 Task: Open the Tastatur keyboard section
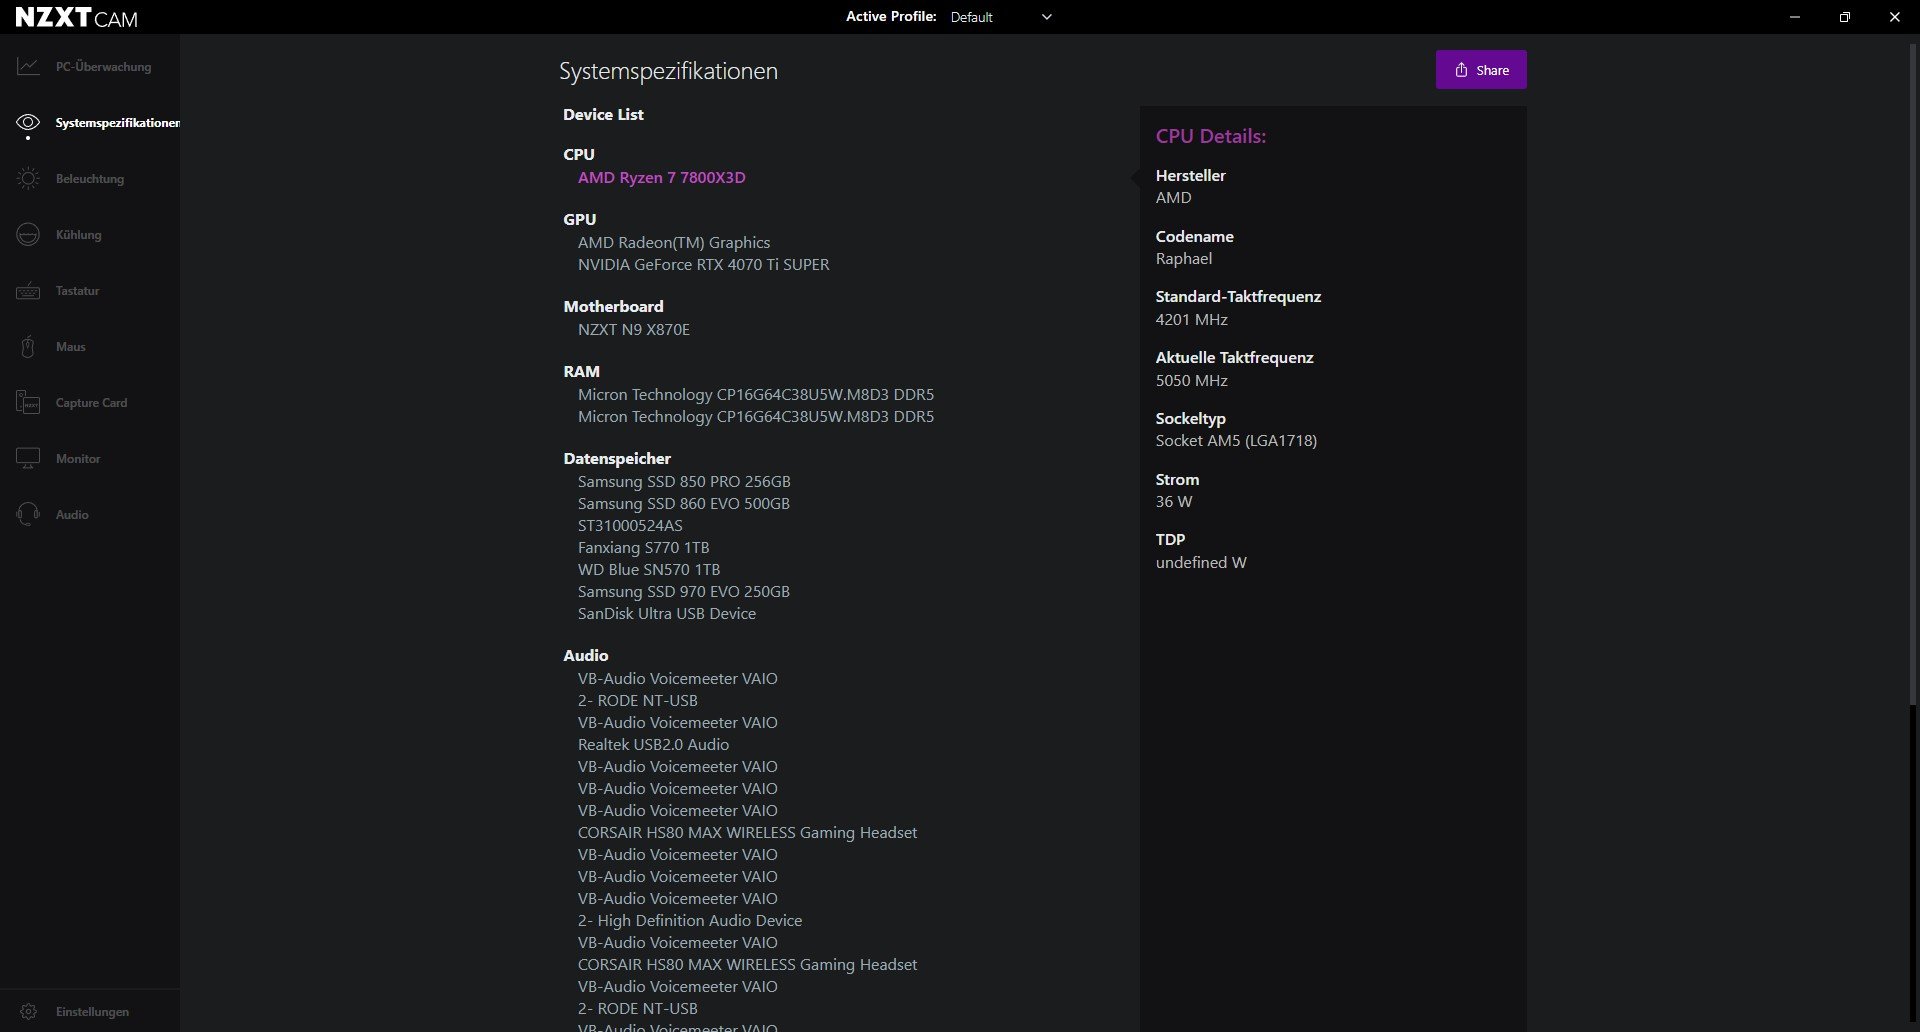pos(28,290)
